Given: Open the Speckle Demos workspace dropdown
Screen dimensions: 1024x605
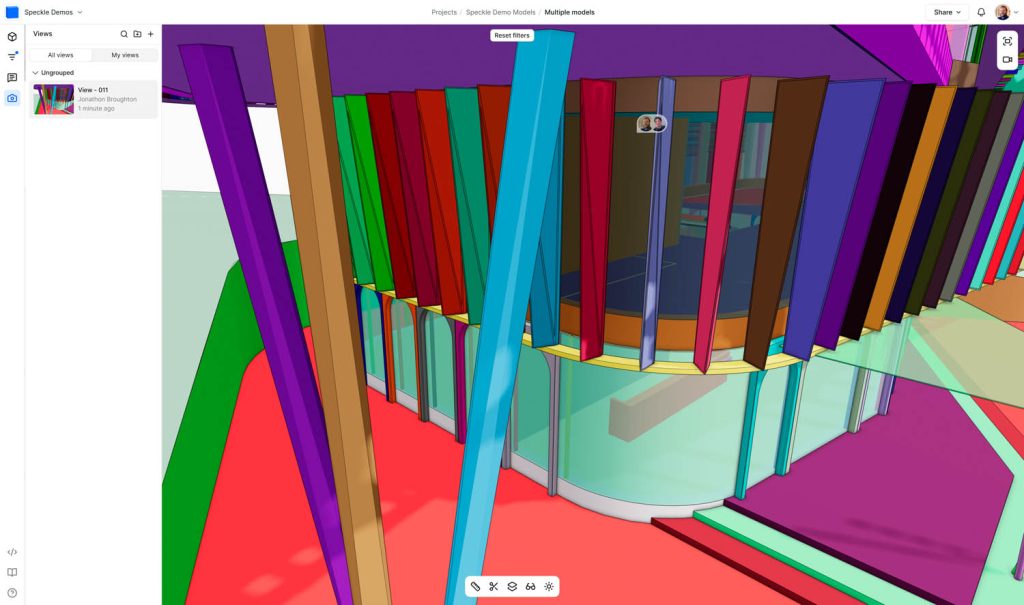Looking at the screenshot, I should (x=52, y=12).
